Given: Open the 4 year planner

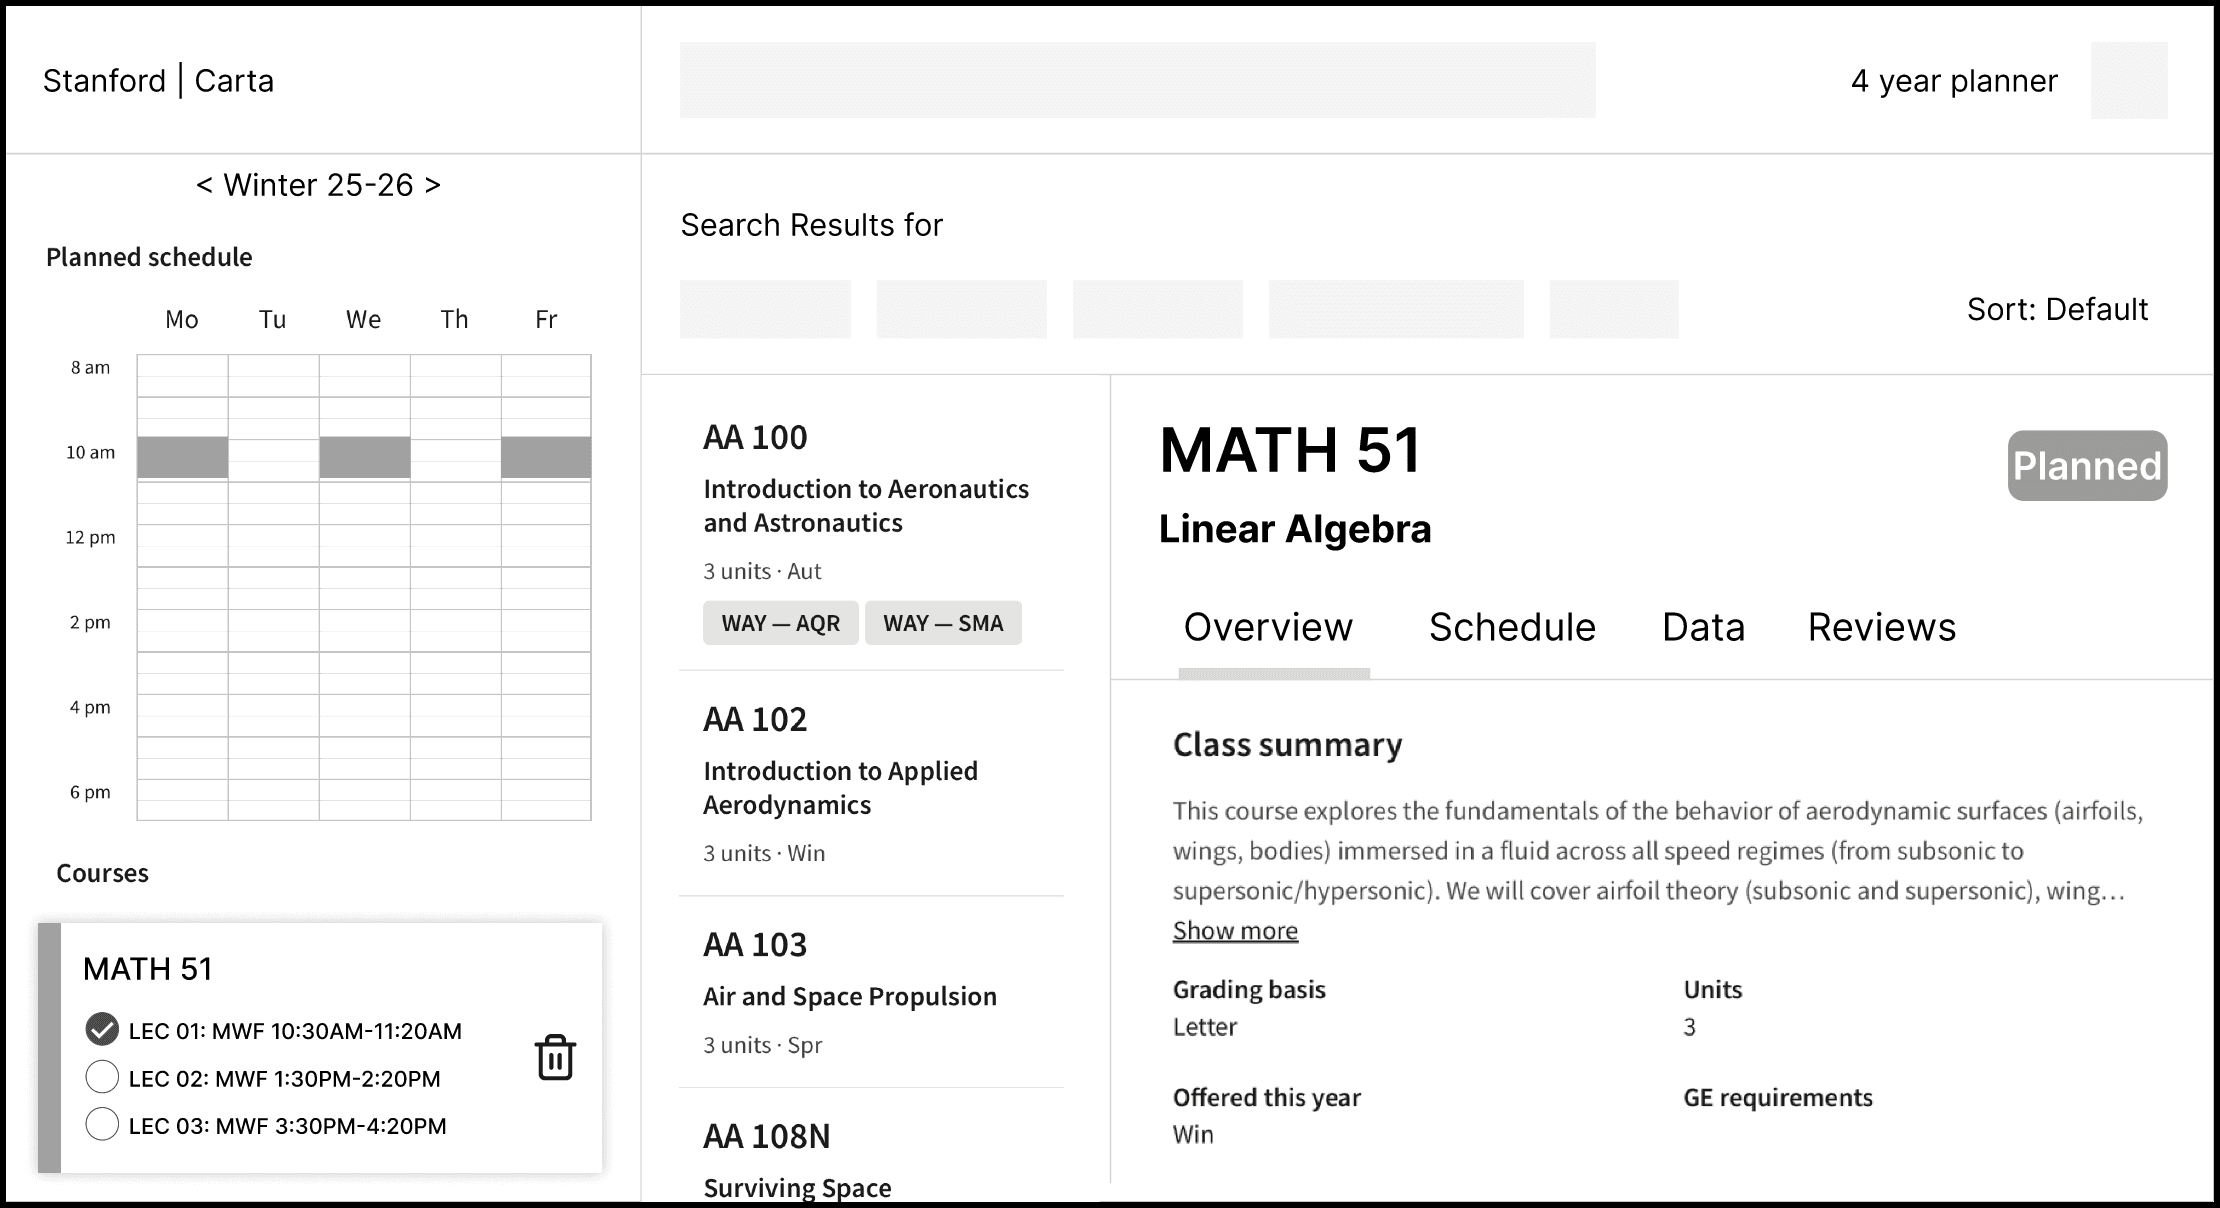Looking at the screenshot, I should [1953, 81].
